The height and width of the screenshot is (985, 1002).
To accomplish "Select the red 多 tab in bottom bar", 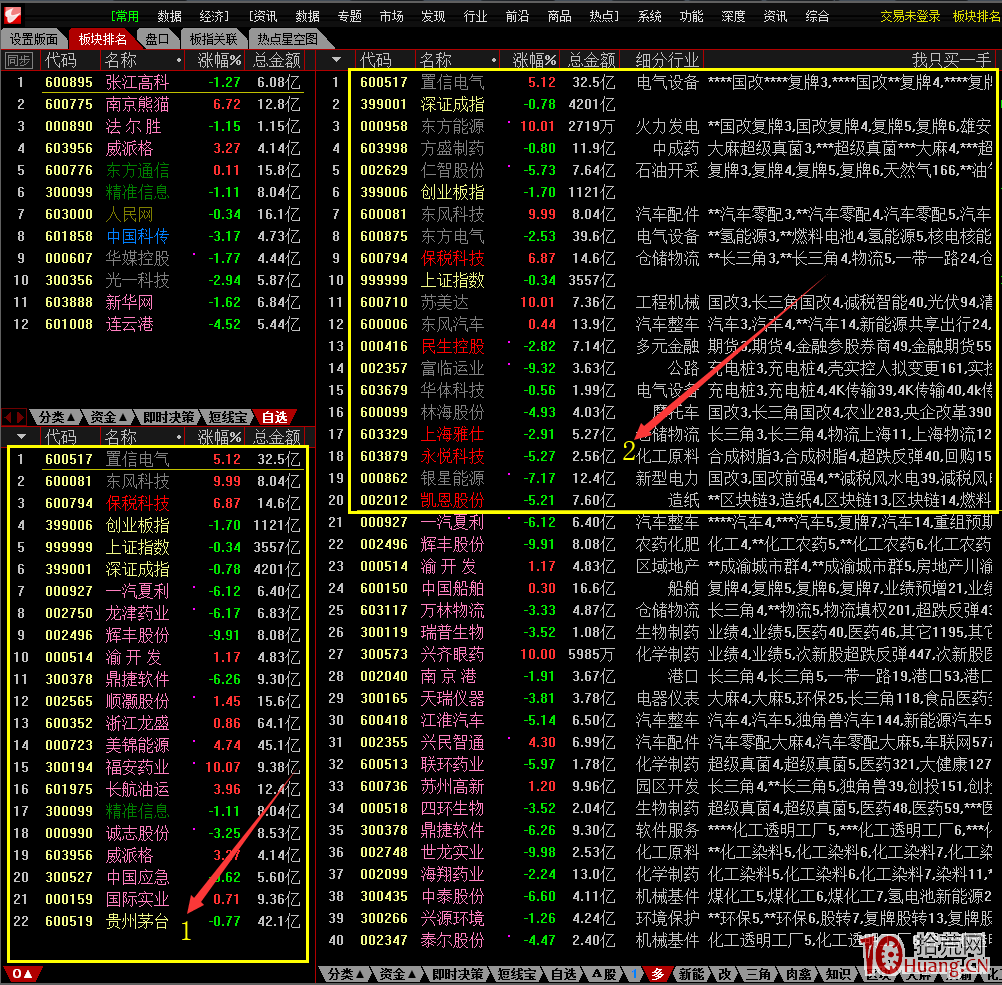I will 658,974.
